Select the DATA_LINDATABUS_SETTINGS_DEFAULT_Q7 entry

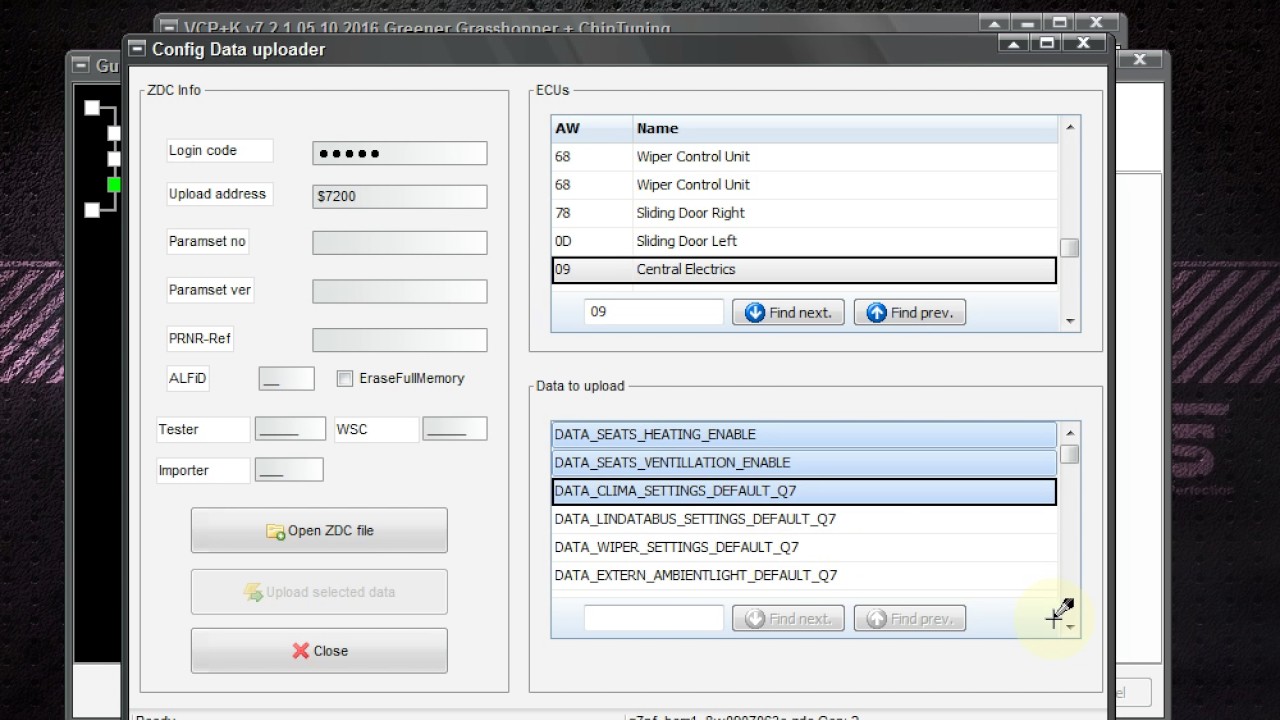pos(804,519)
